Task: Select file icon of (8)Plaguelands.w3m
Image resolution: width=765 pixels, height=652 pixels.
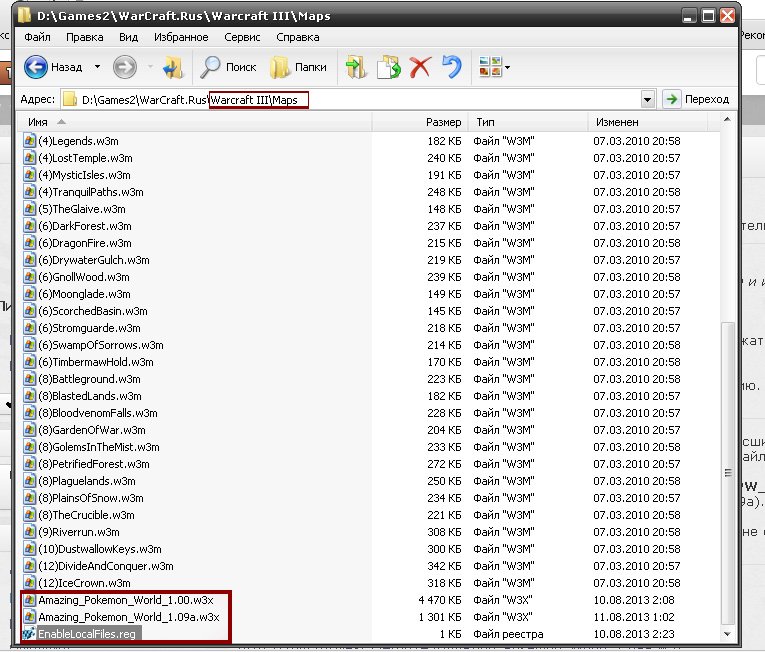Action: pyautogui.click(x=29, y=481)
